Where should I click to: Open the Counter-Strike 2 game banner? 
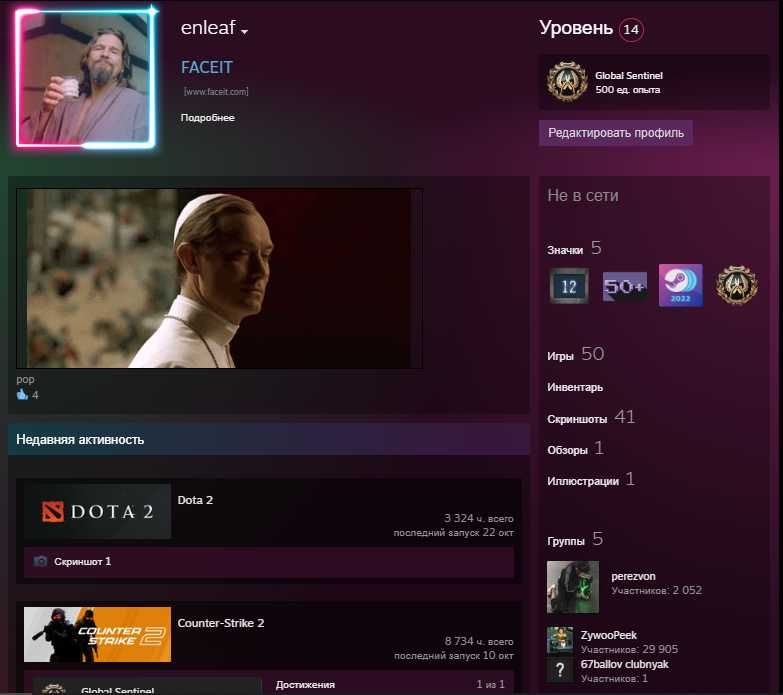tap(97, 635)
